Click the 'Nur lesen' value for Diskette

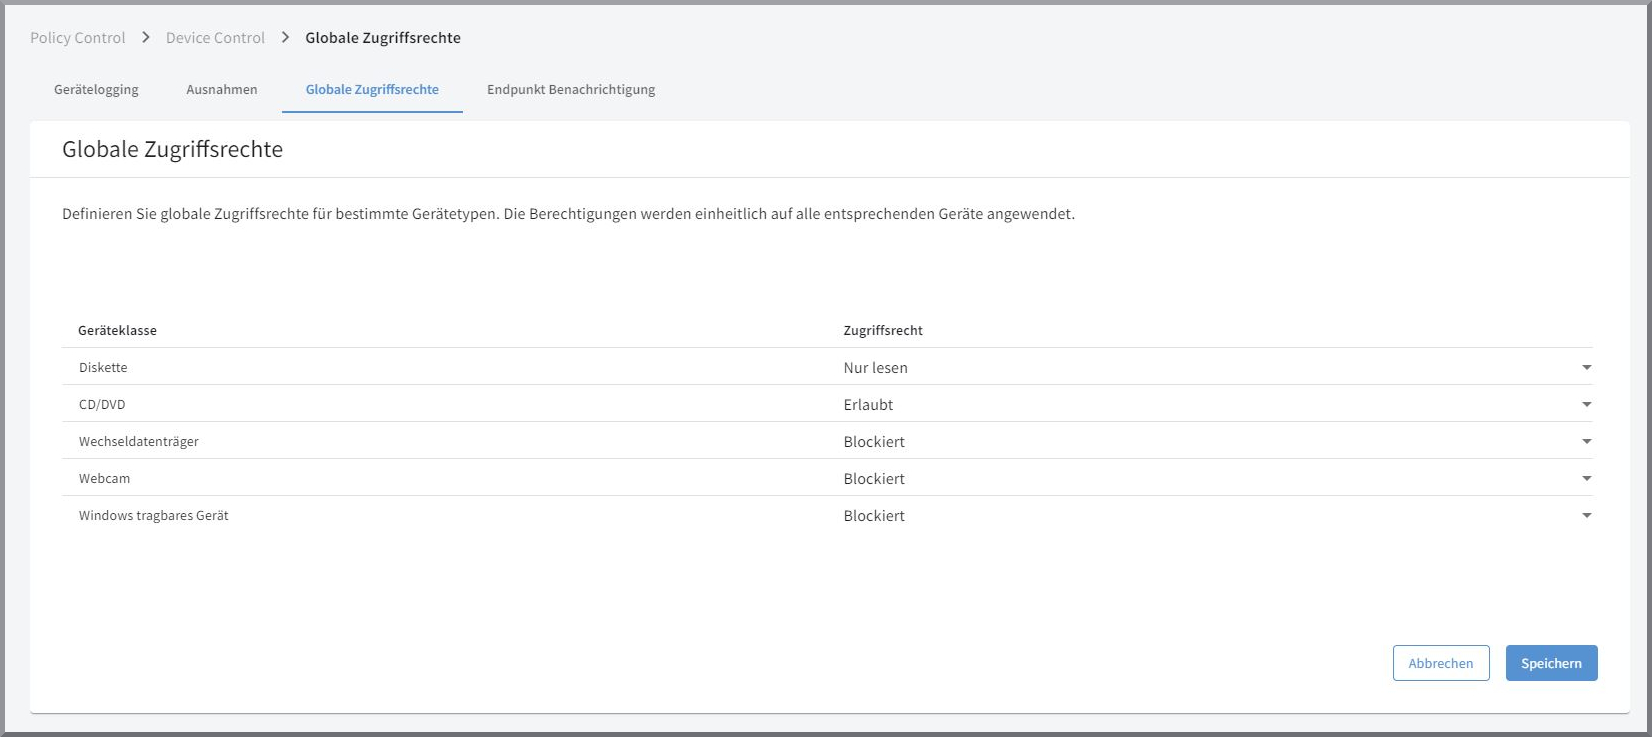click(875, 368)
